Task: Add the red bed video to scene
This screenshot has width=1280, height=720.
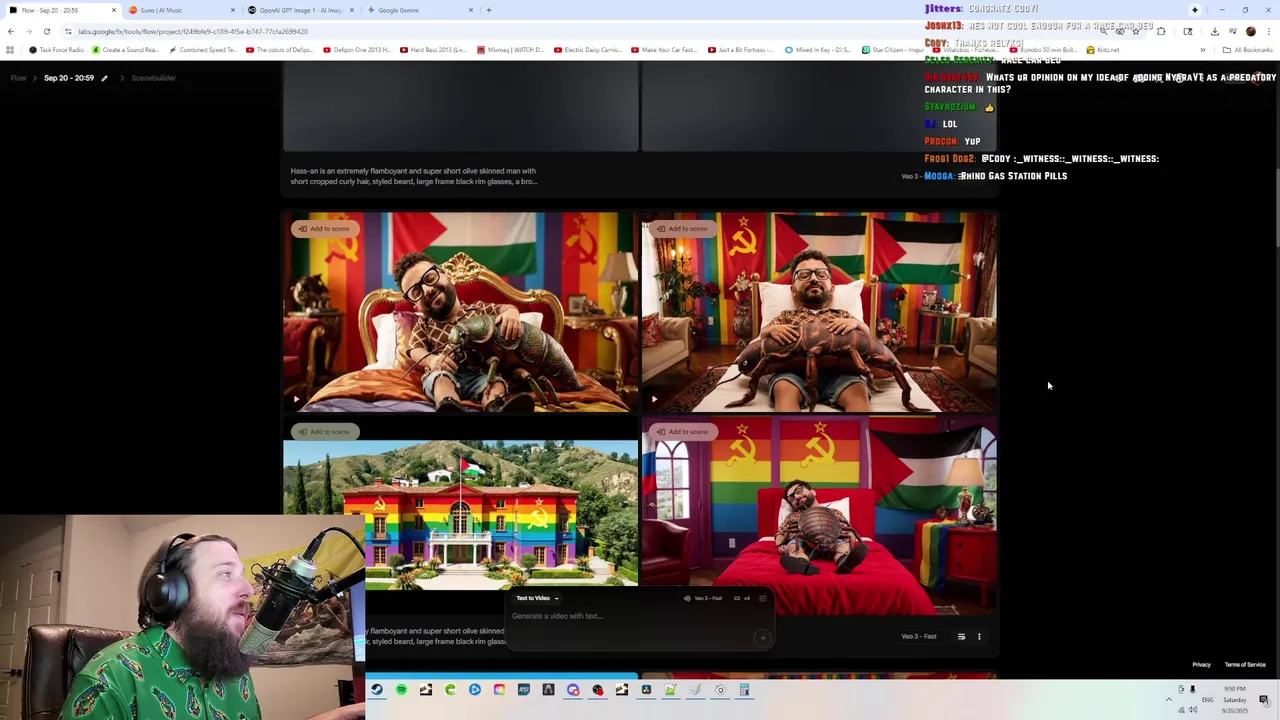Action: pyautogui.click(x=681, y=432)
